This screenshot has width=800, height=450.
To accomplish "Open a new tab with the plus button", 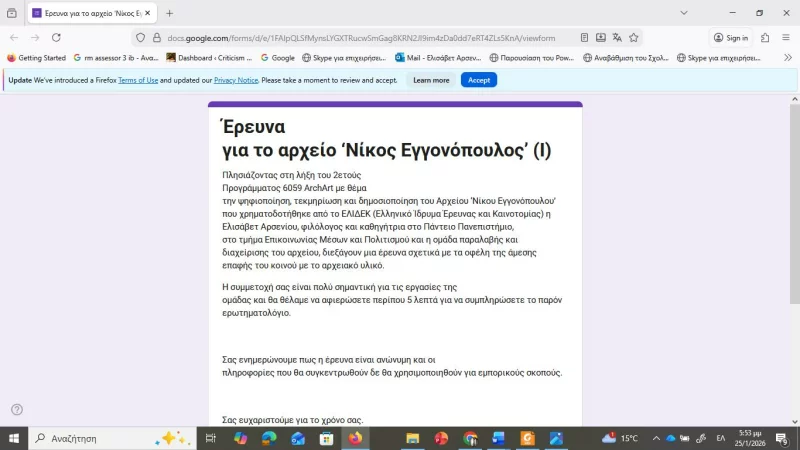I will click(169, 13).
